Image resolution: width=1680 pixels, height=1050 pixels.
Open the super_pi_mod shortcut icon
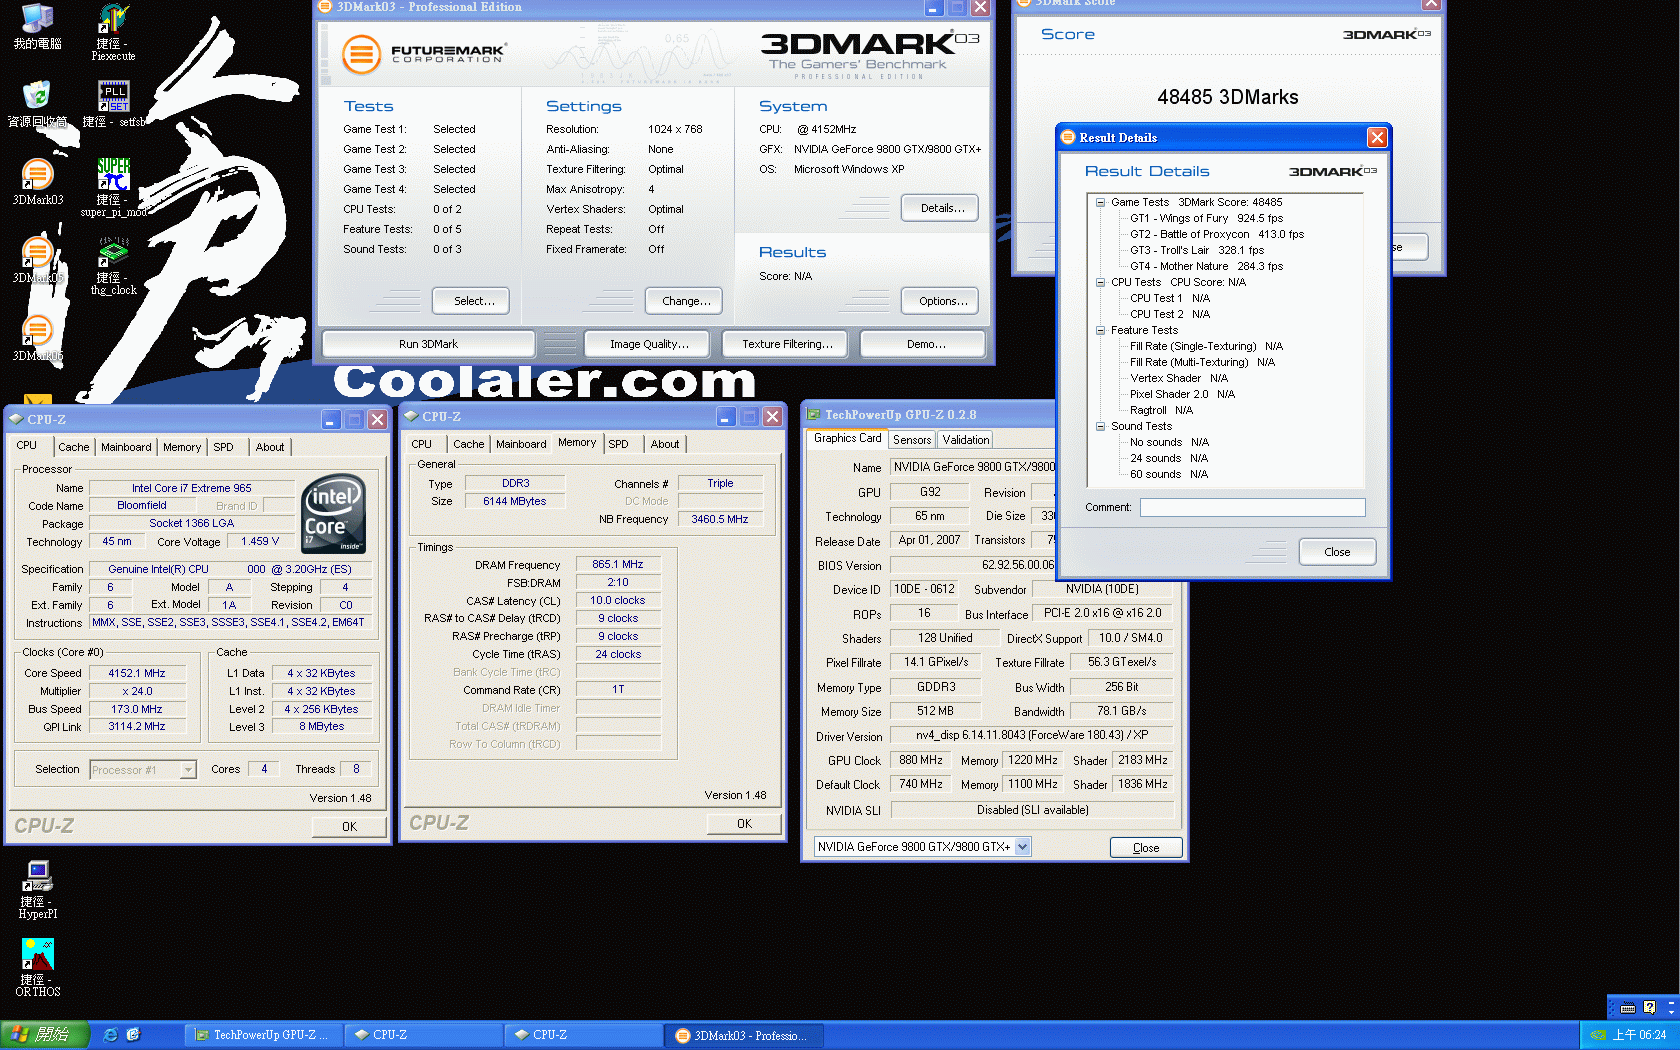113,187
